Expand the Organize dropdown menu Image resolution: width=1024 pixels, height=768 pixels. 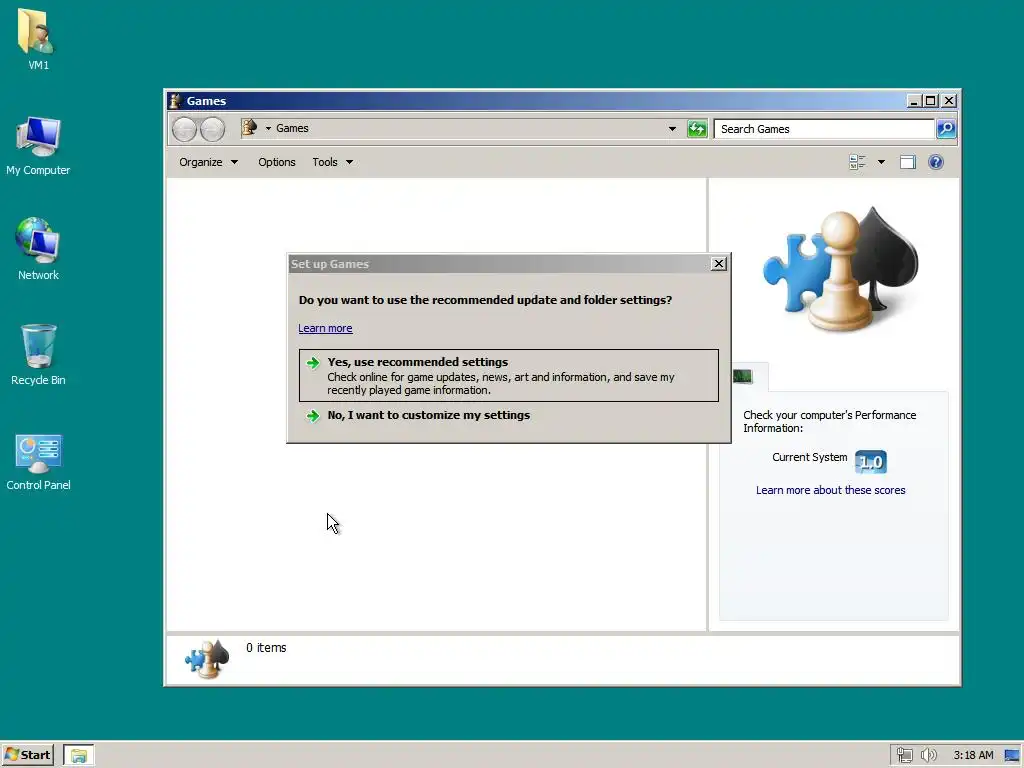208,162
